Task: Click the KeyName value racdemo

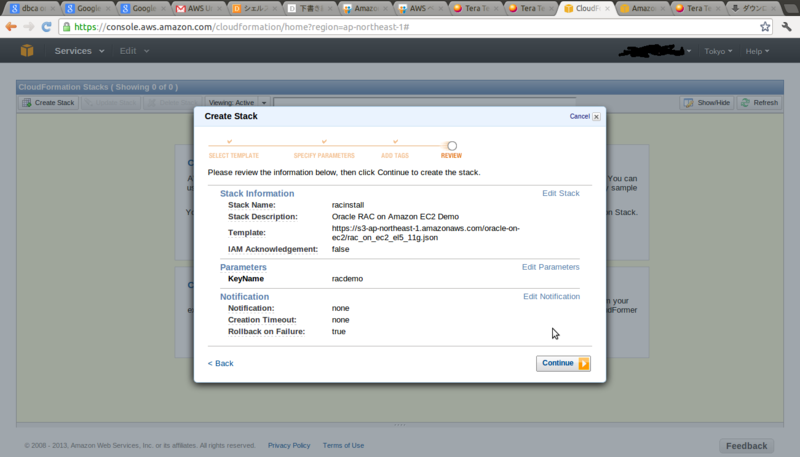Action: 347,278
